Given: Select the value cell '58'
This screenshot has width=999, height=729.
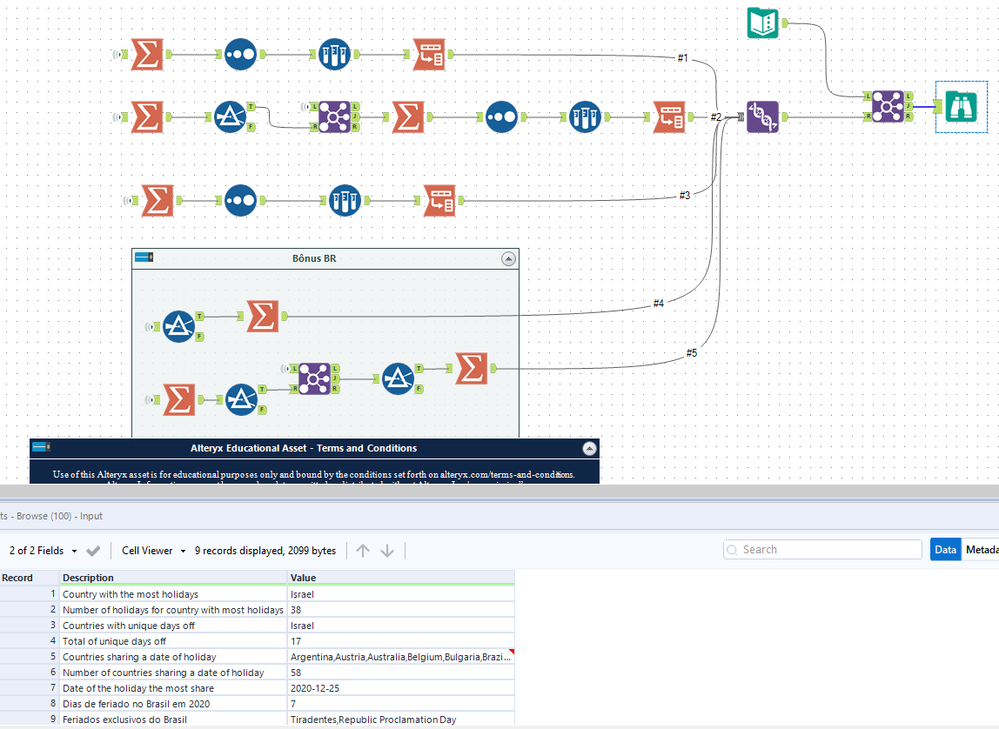Looking at the screenshot, I should pyautogui.click(x=401, y=672).
